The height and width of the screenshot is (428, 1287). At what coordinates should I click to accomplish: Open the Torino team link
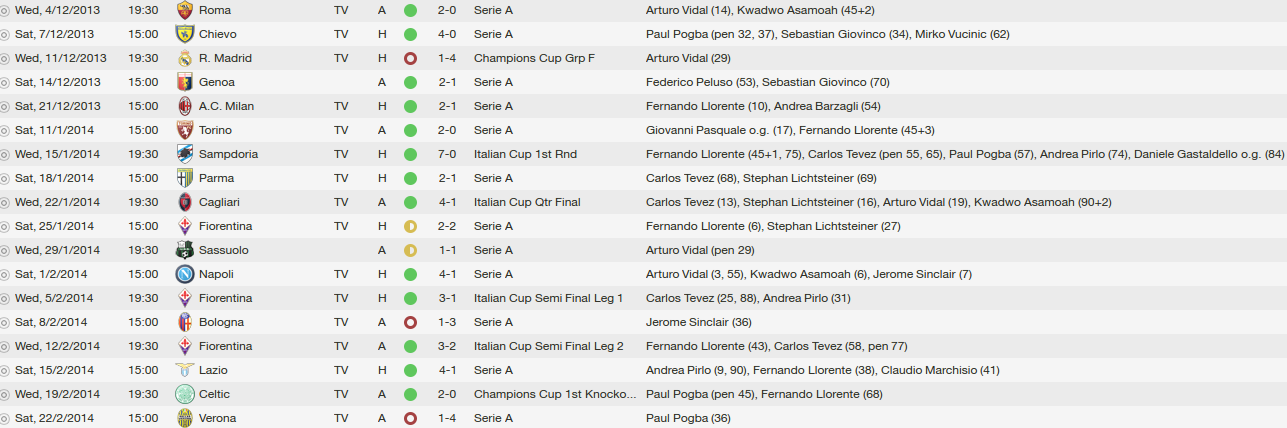pos(215,130)
